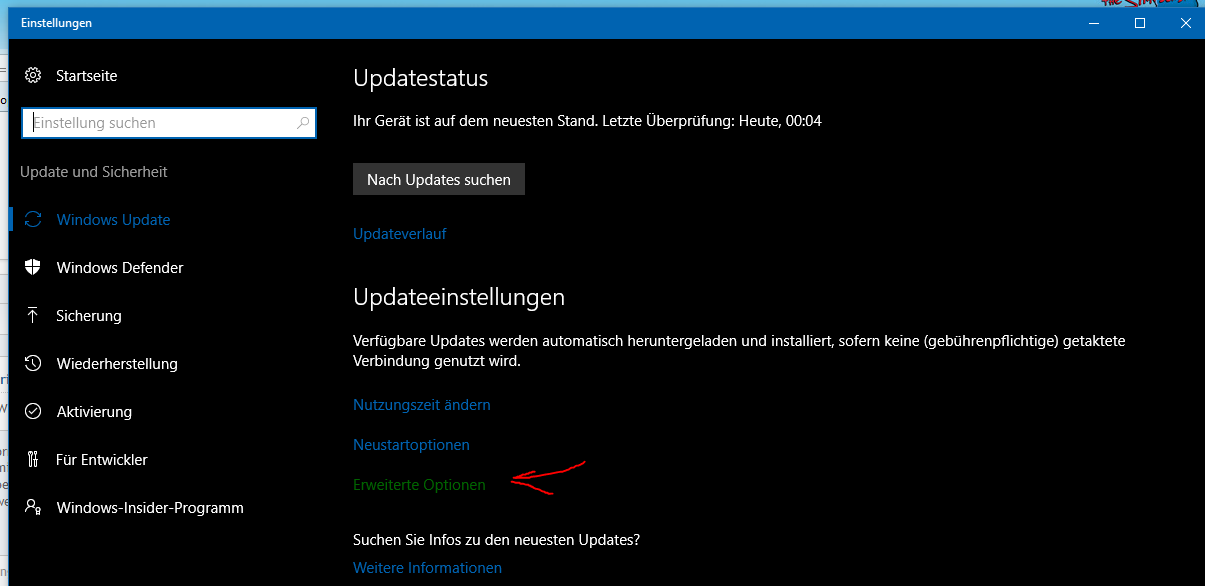Maximize the Einstellungen window
This screenshot has height=586, width=1205.
[1139, 23]
